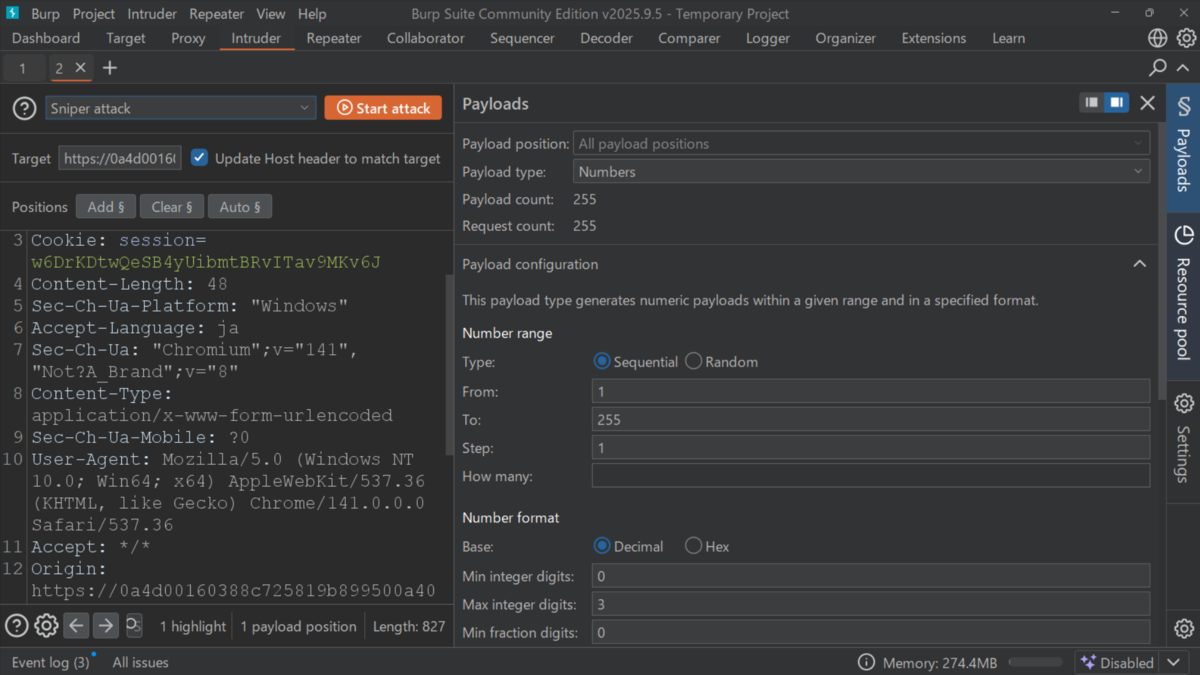Switch to the Decoder tab
The height and width of the screenshot is (675, 1200).
606,38
